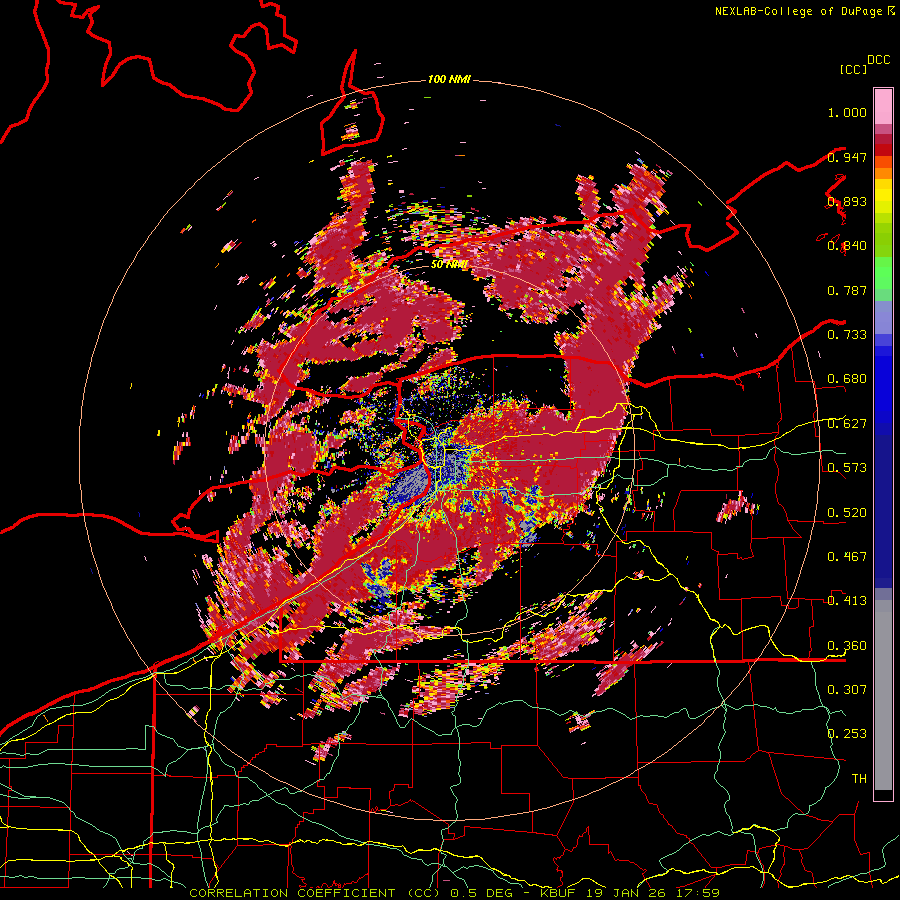Screen dimensions: 900x900
Task: Click the TH threshold label
Action: [x=859, y=778]
